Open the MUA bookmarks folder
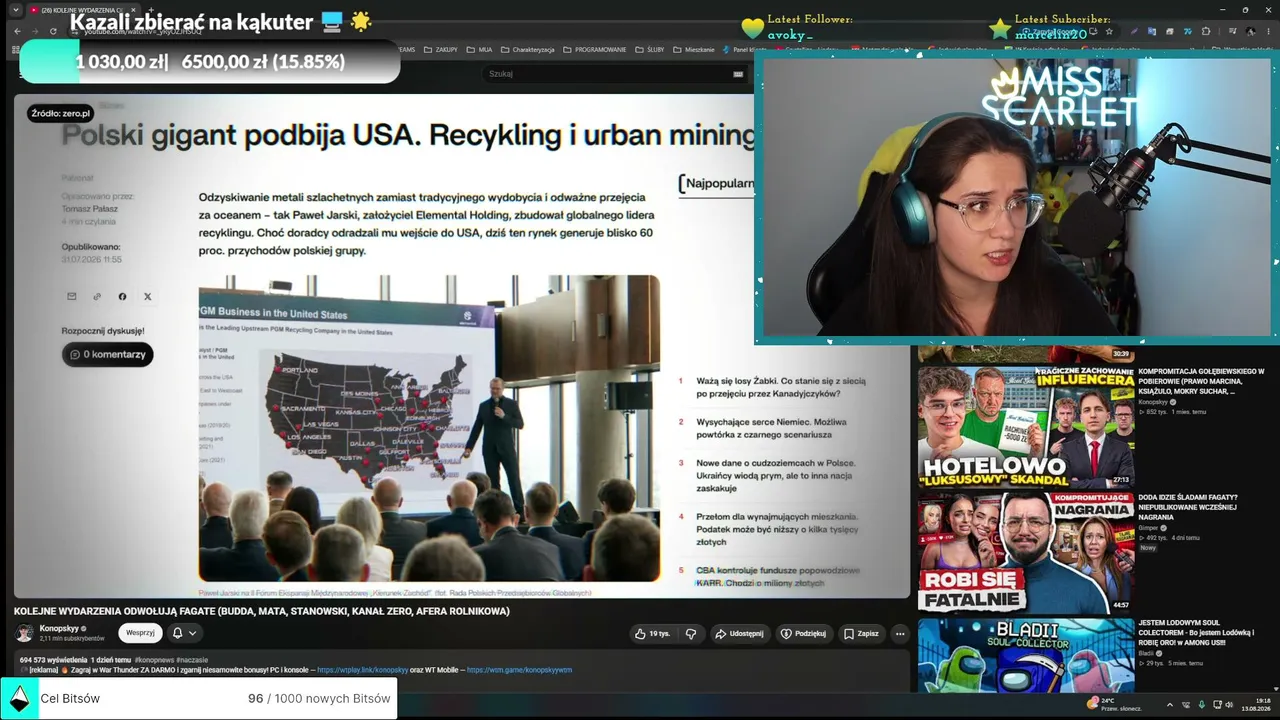The width and height of the screenshot is (1280, 720). click(479, 49)
